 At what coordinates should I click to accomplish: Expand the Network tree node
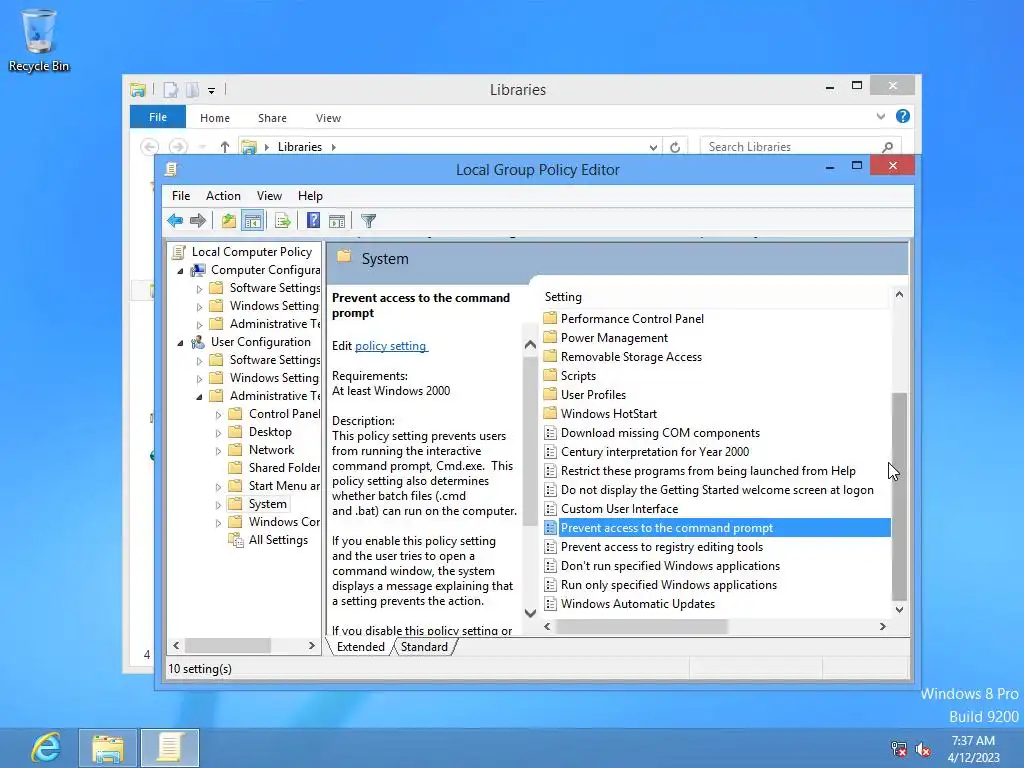pos(219,451)
